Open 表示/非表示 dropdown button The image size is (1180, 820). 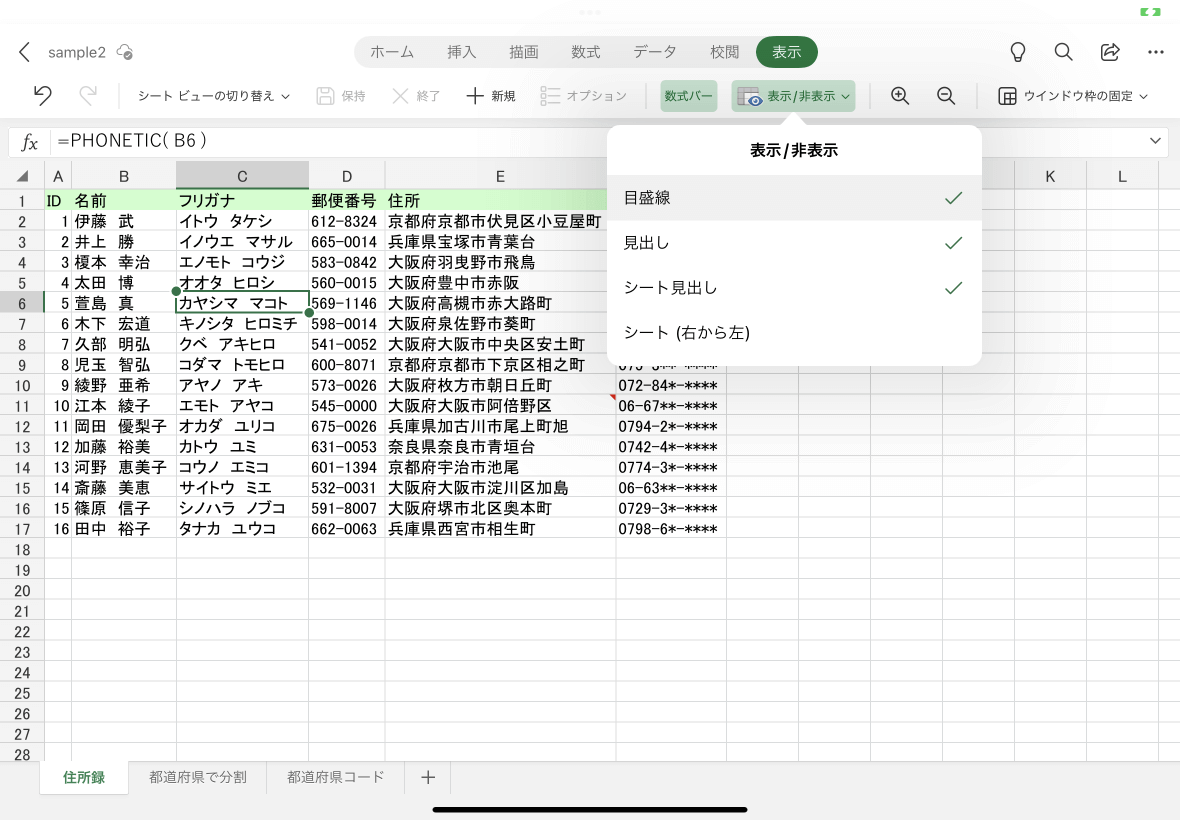coord(793,96)
